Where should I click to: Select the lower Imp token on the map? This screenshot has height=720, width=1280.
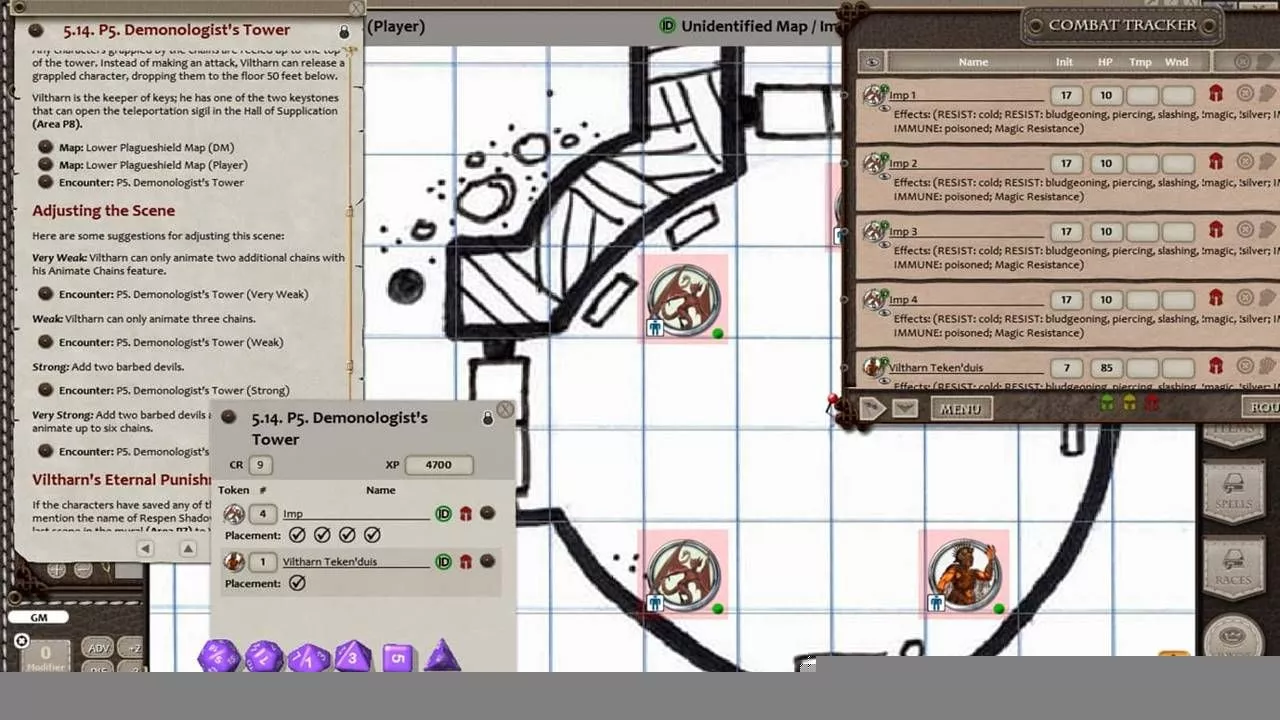coord(684,574)
